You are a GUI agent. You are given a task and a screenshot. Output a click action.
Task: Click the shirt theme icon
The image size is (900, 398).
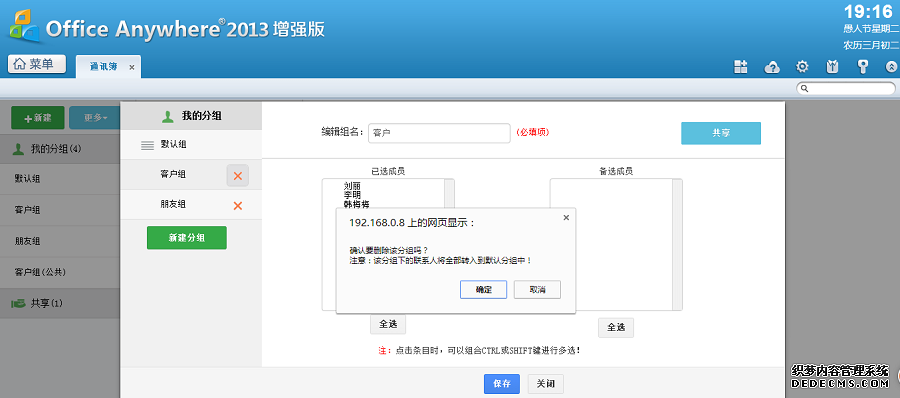pyautogui.click(x=832, y=67)
